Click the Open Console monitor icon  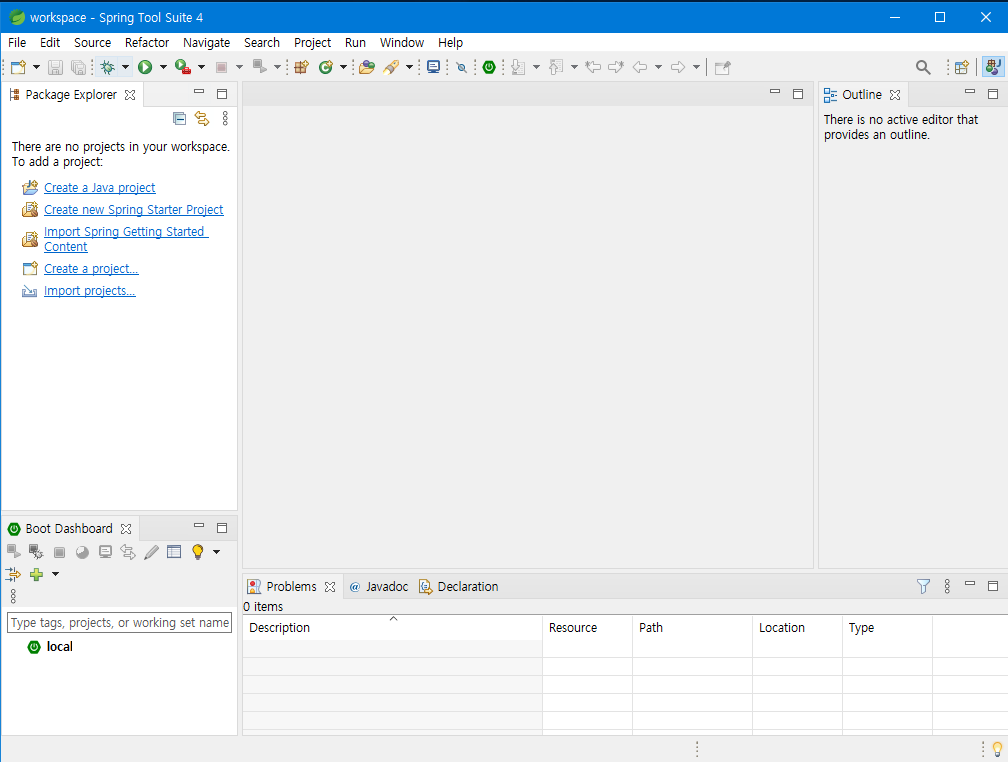tap(434, 67)
